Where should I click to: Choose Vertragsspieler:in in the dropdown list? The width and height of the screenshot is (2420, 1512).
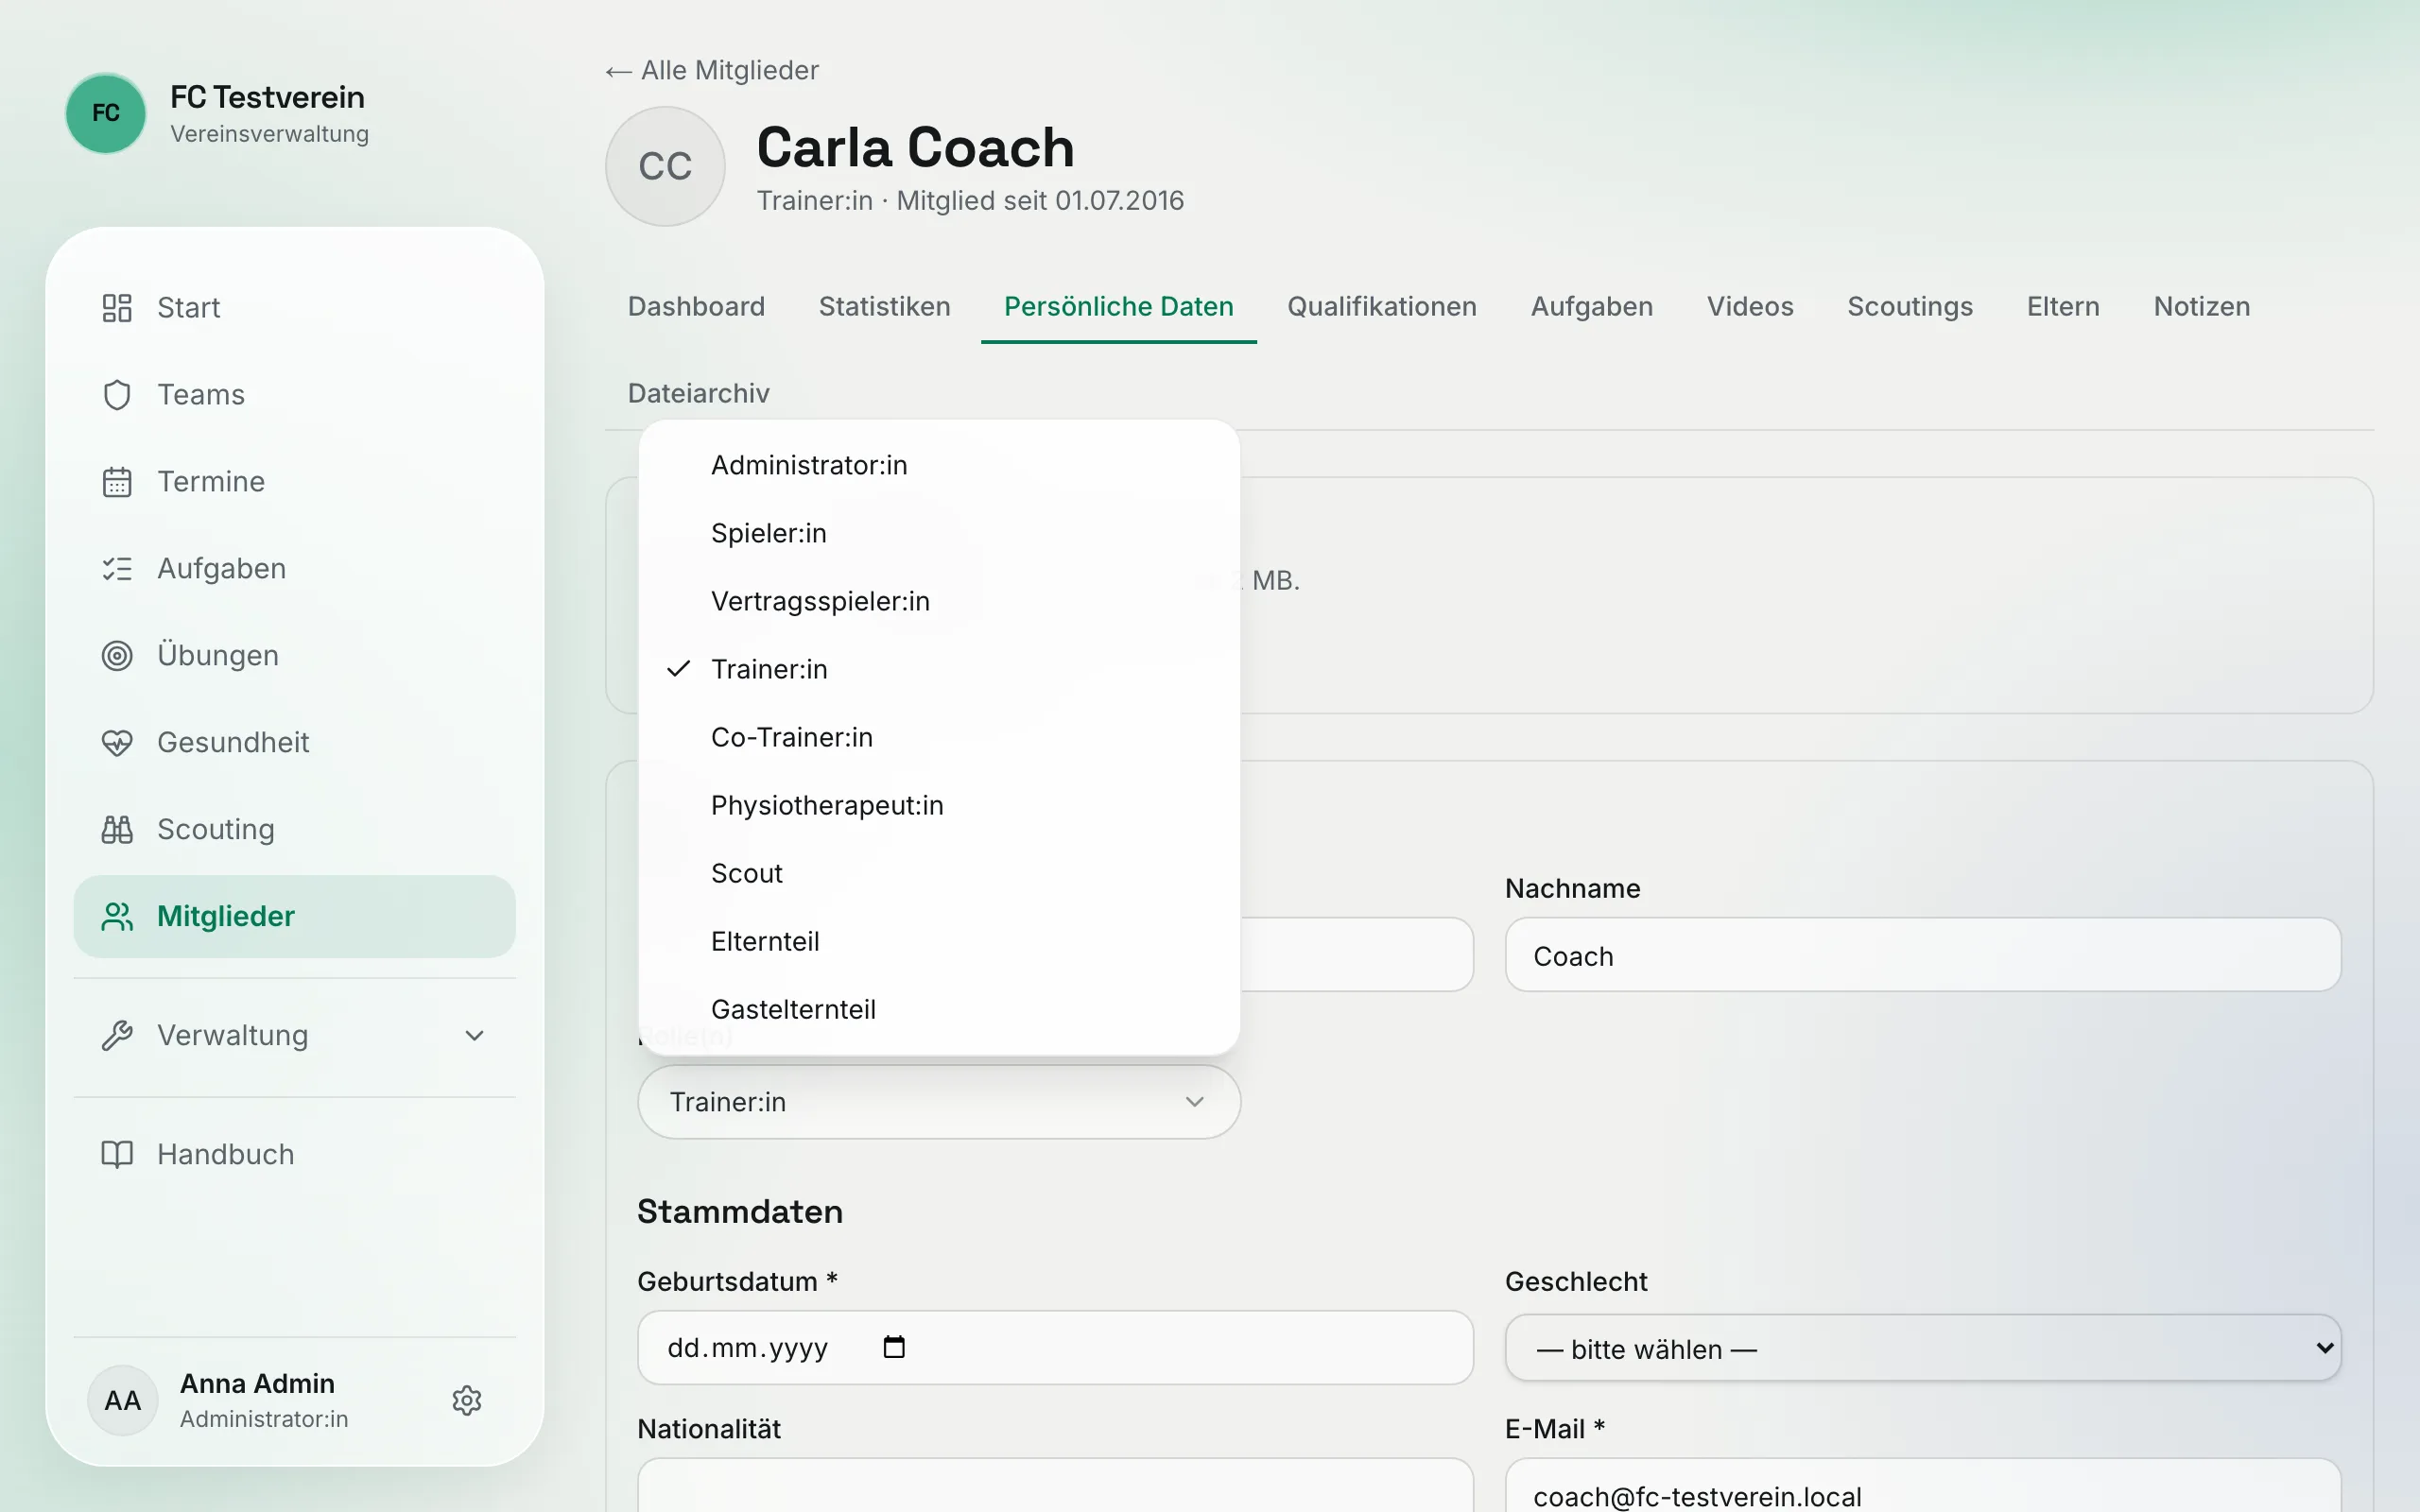click(939, 602)
